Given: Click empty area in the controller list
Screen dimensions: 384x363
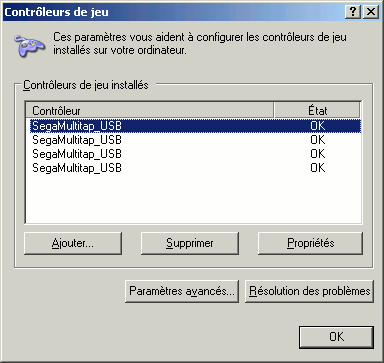Looking at the screenshot, I should (x=193, y=199).
